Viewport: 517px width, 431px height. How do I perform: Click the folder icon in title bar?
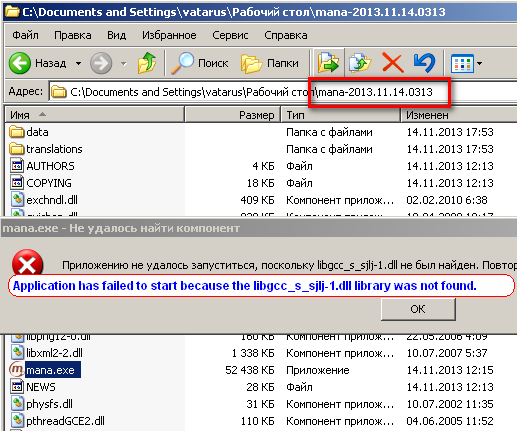coord(12,12)
